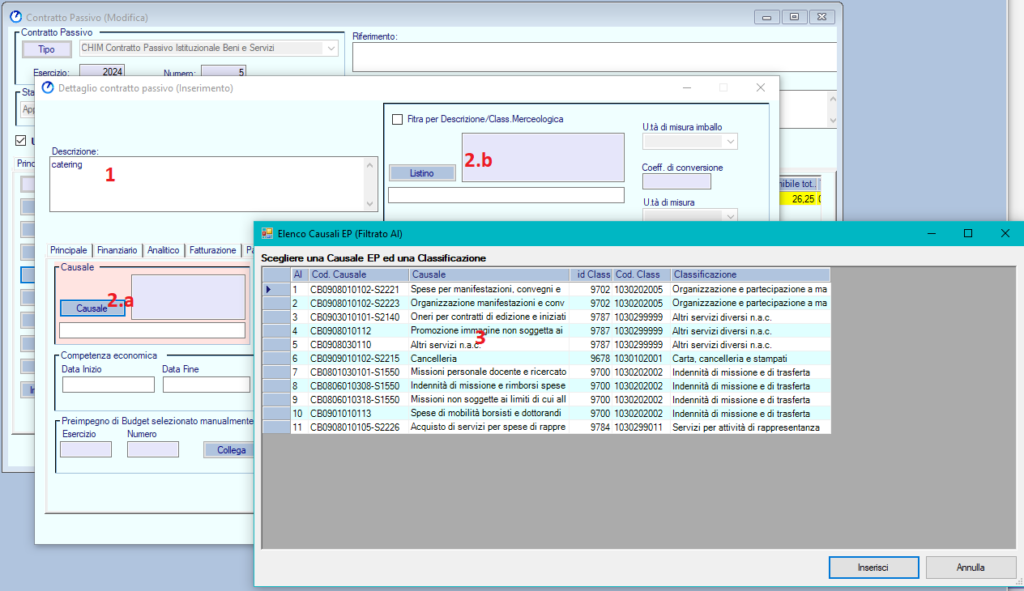
Task: Select code CB0908030110
Action: point(341,345)
